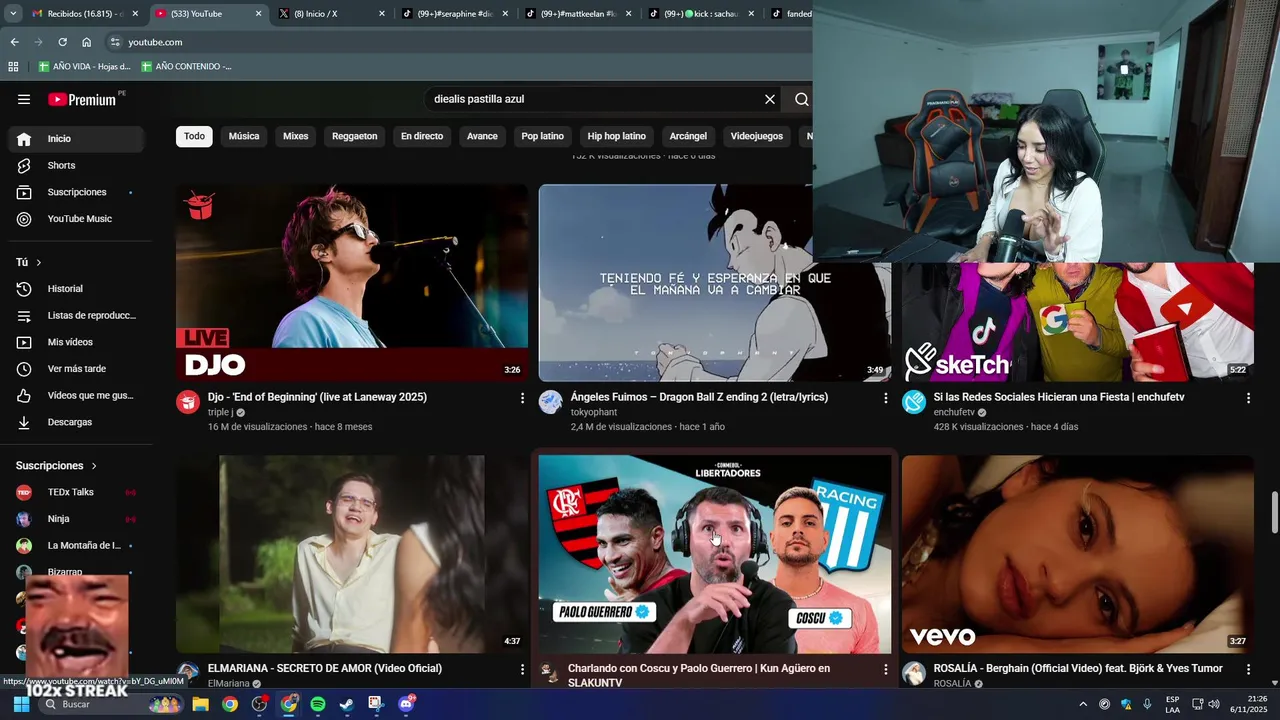Expand the Suscripciones section header chevron

[94, 466]
